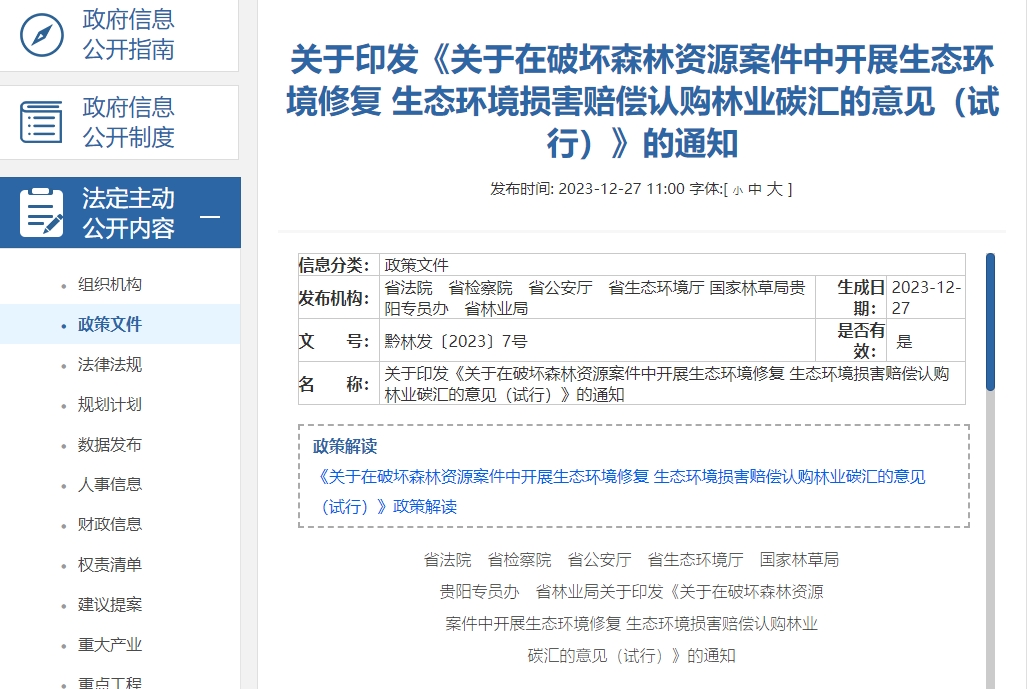Click the 发布机构: label
This screenshot has width=1027, height=689.
(x=334, y=298)
